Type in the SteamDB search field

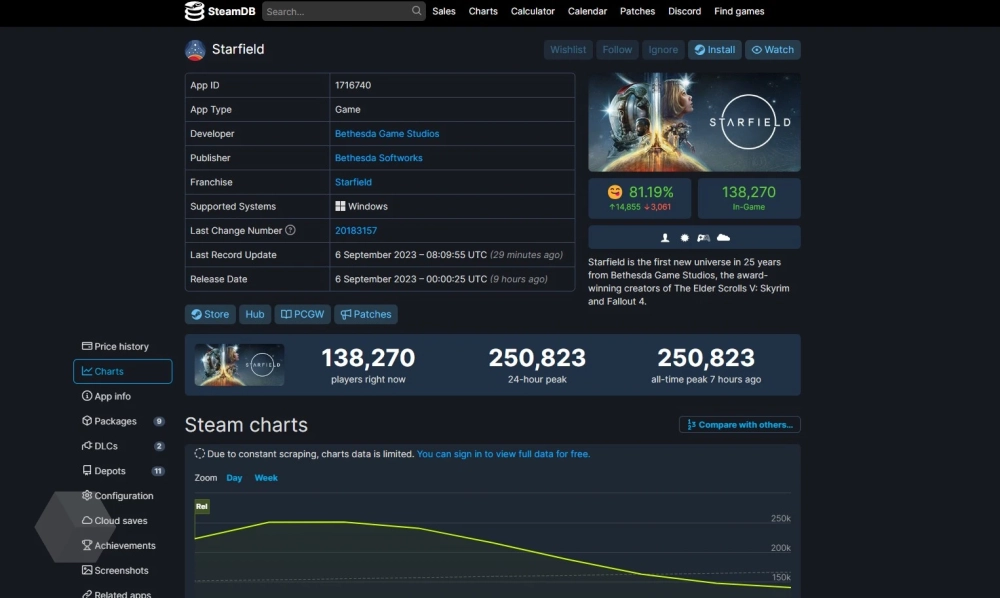(x=336, y=12)
